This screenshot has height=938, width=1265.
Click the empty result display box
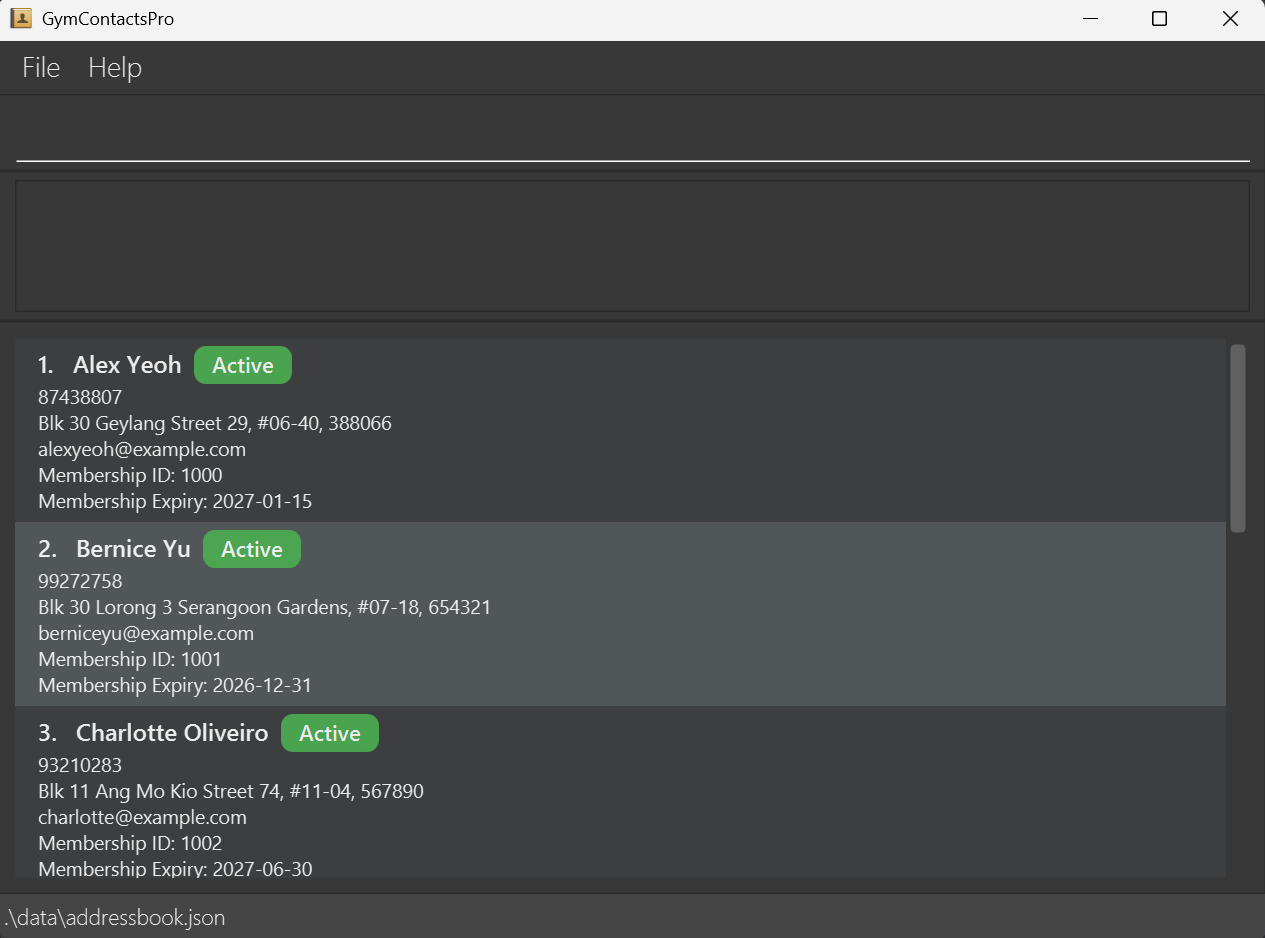632,246
